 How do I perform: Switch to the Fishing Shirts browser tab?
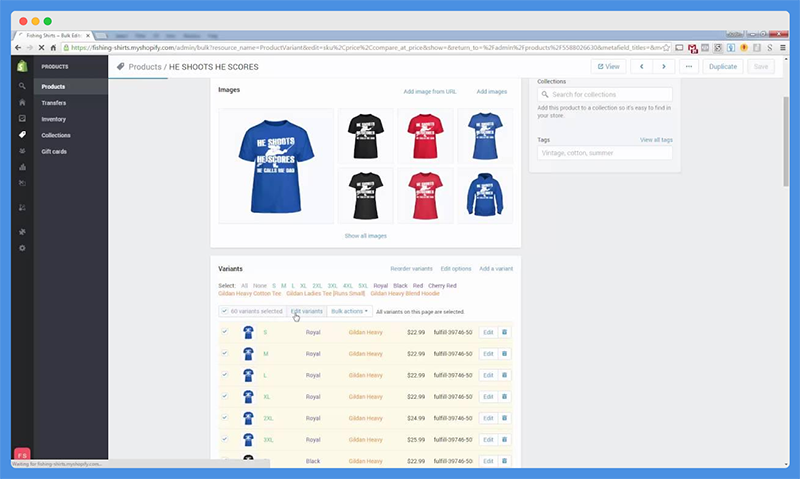tap(54, 36)
